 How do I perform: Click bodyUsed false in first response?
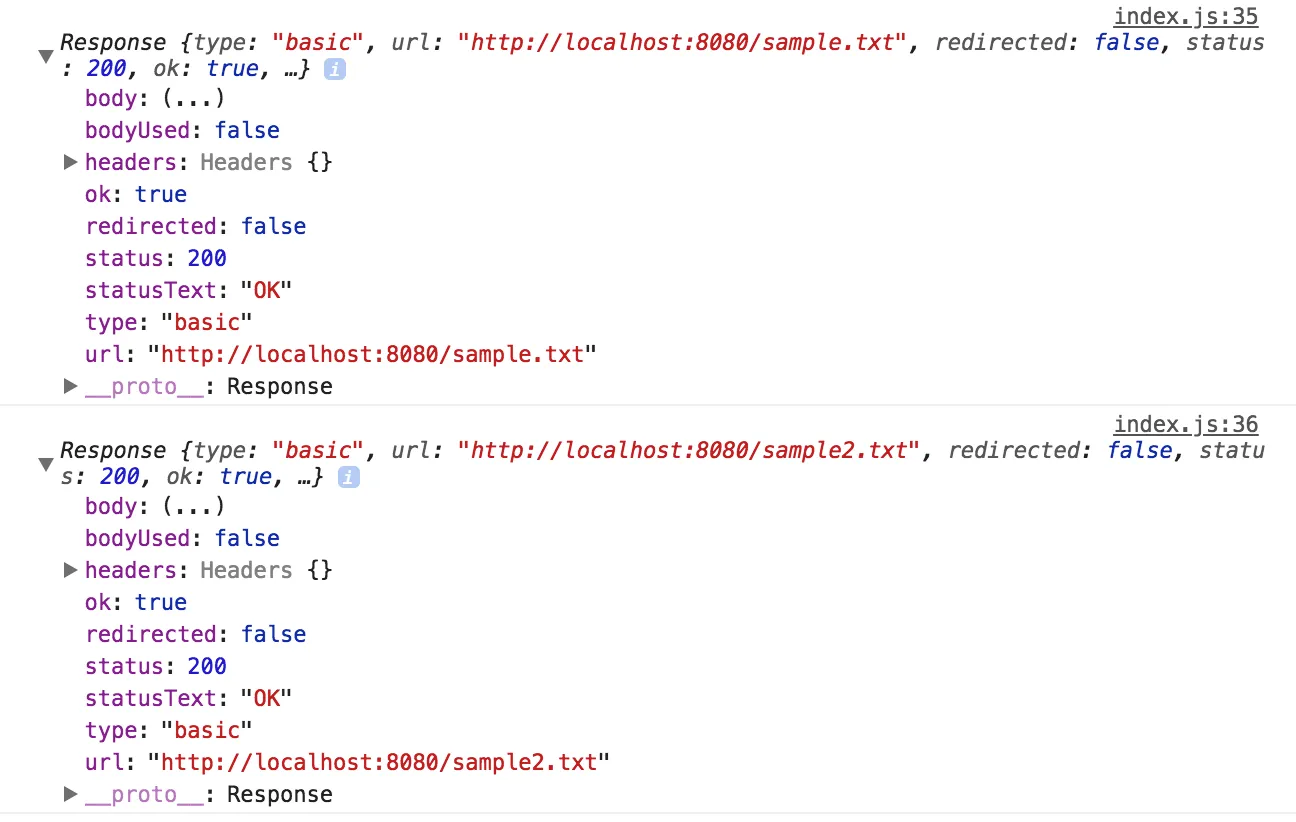[247, 130]
